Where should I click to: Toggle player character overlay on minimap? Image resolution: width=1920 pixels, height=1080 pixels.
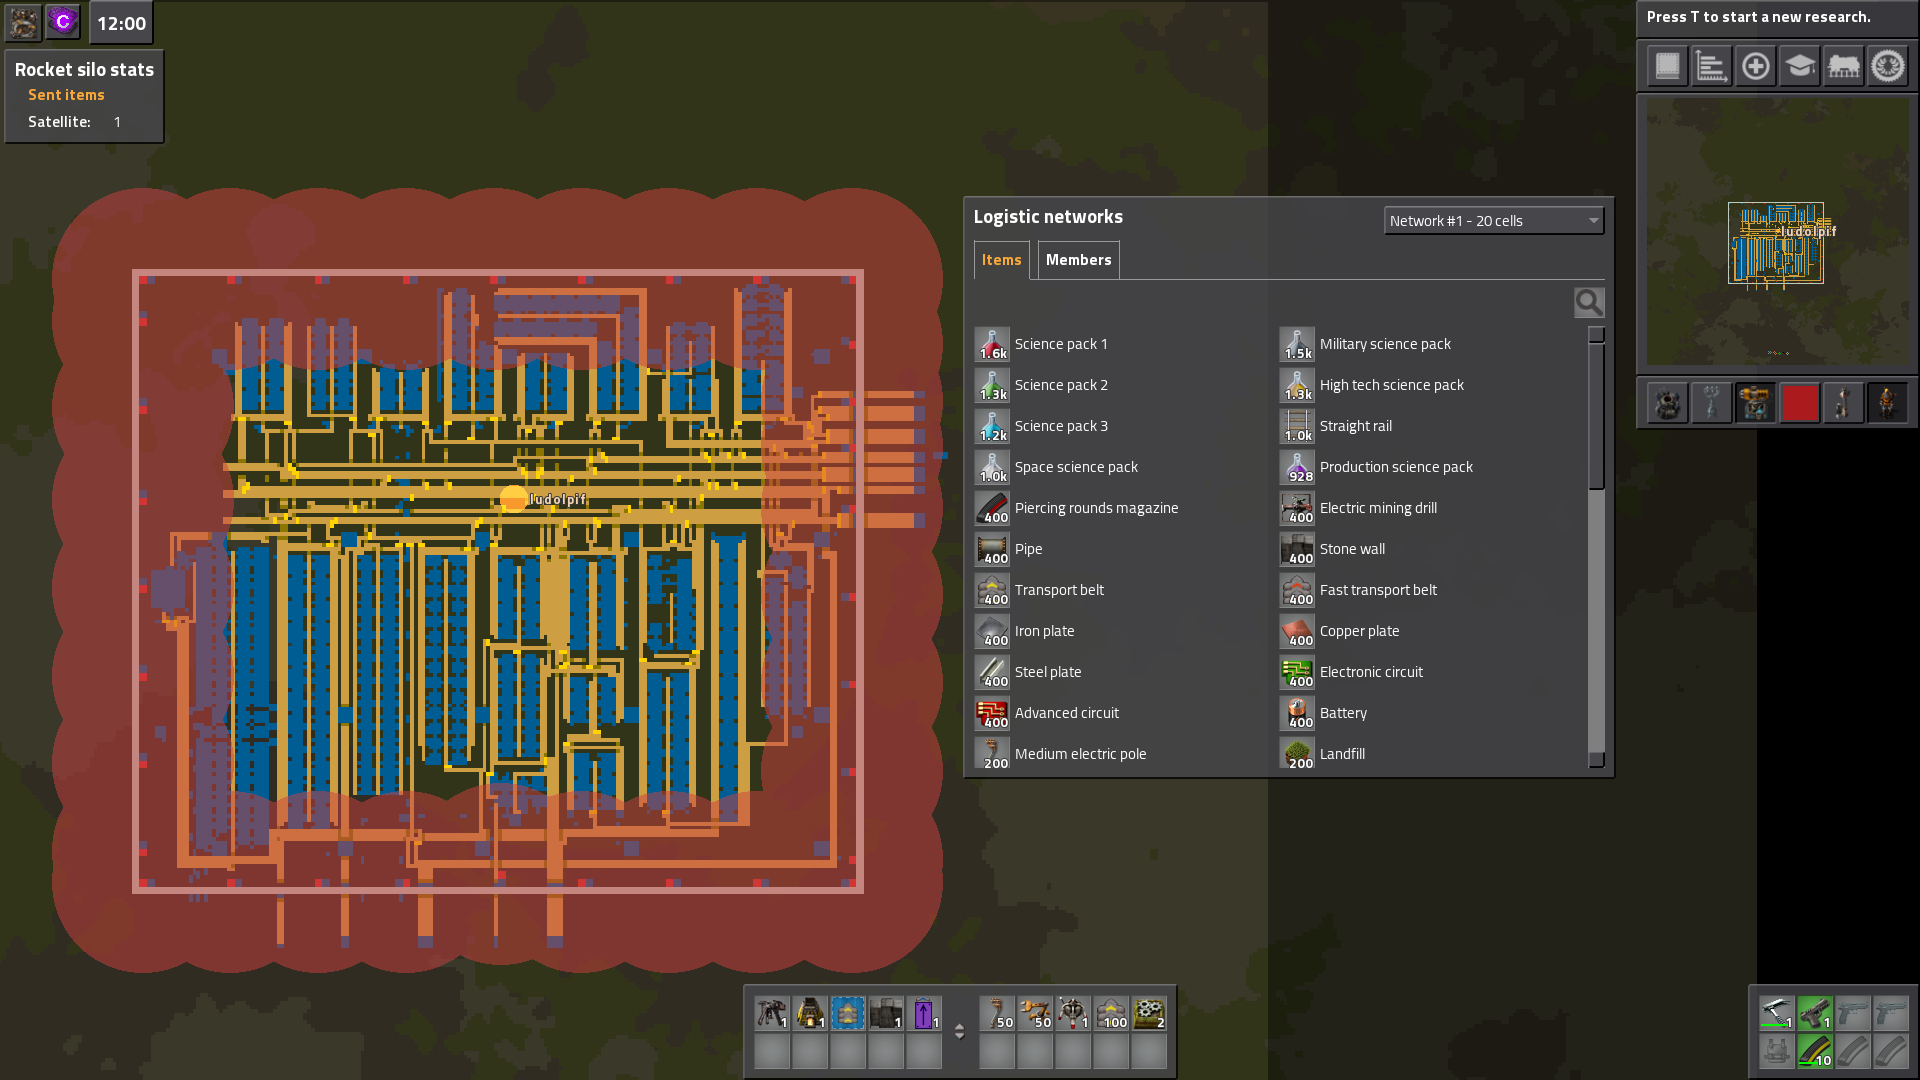coord(1887,403)
